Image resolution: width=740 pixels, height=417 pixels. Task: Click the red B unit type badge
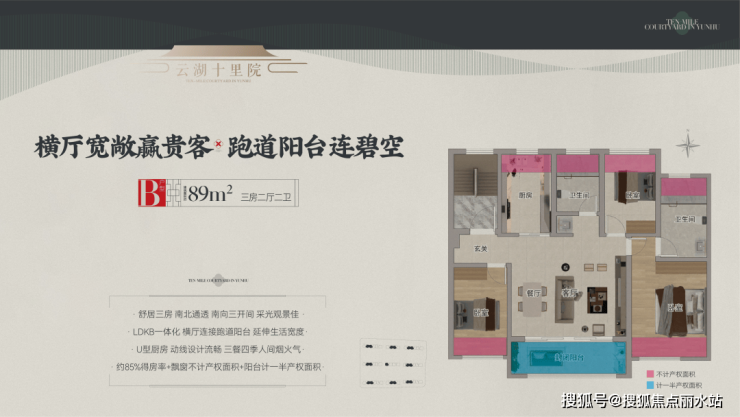click(152, 193)
